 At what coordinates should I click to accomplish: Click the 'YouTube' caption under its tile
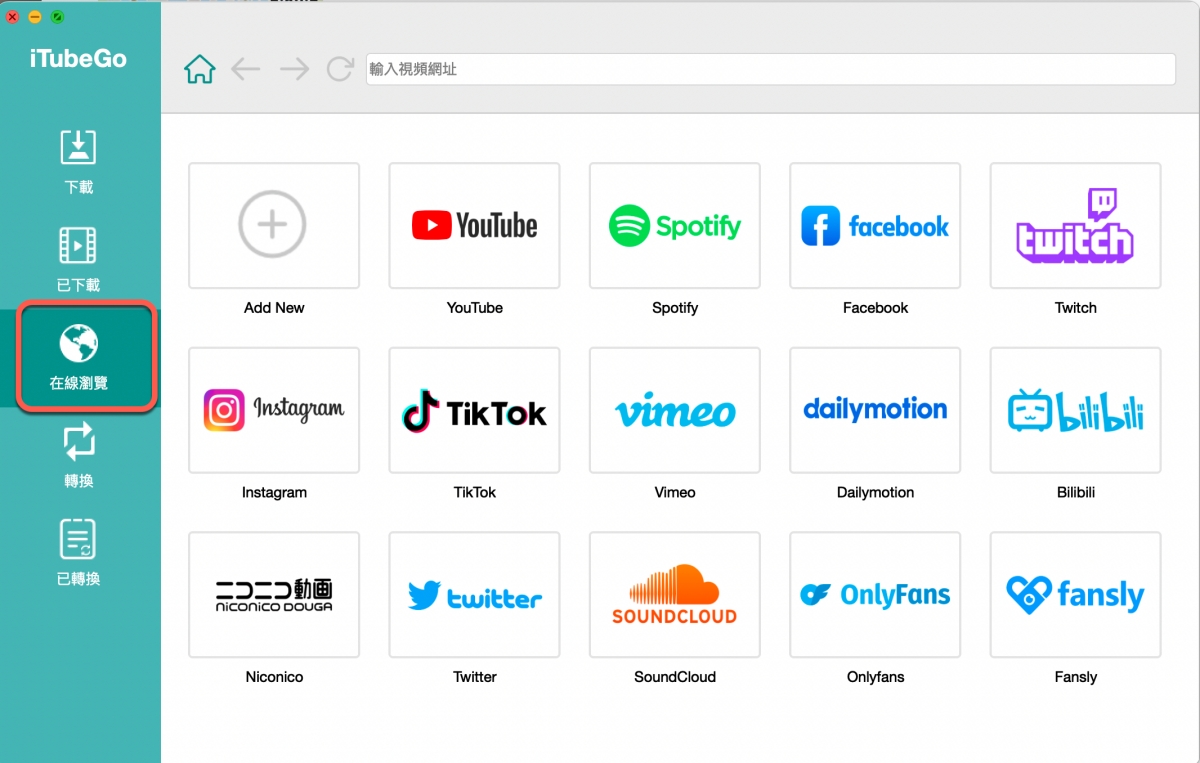click(474, 308)
